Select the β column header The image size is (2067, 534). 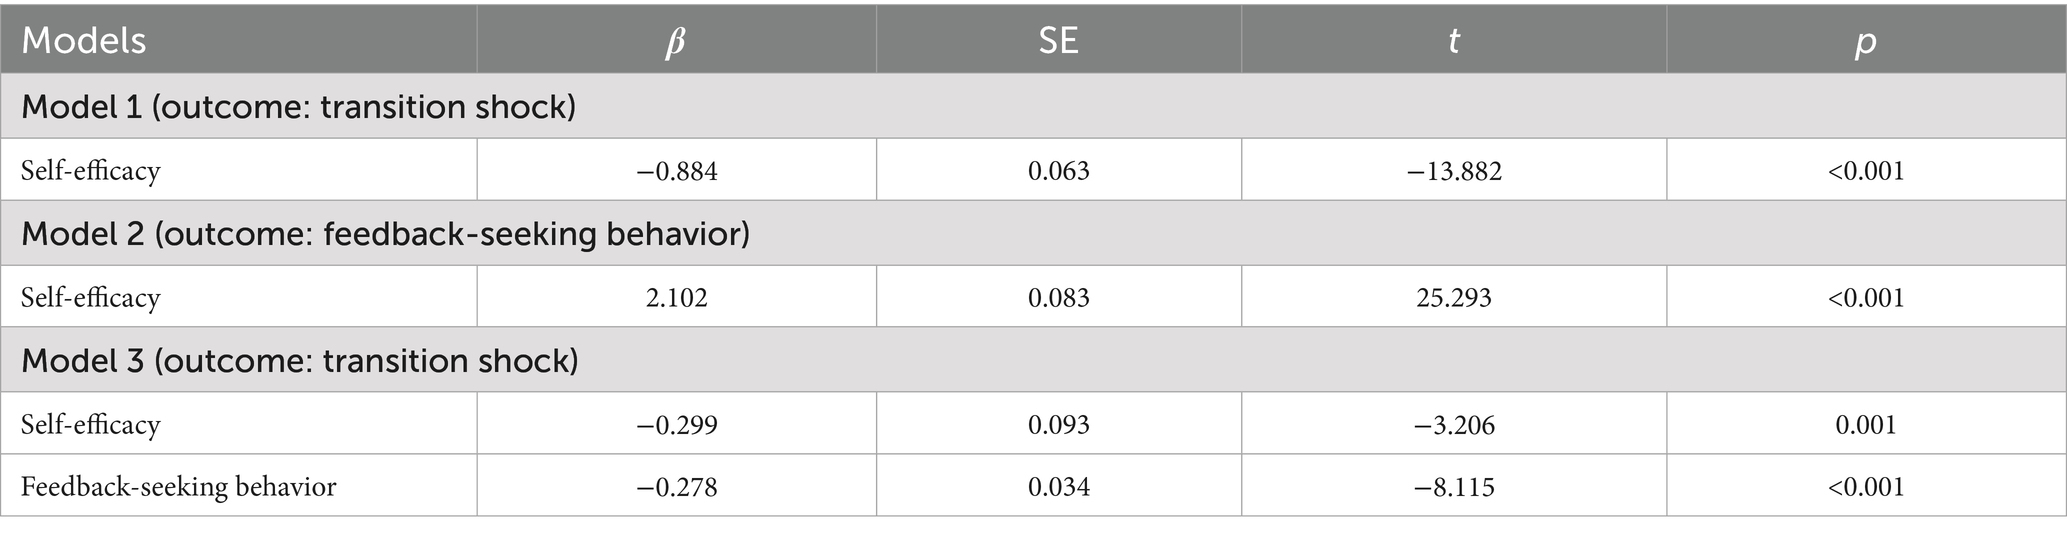coord(675,41)
